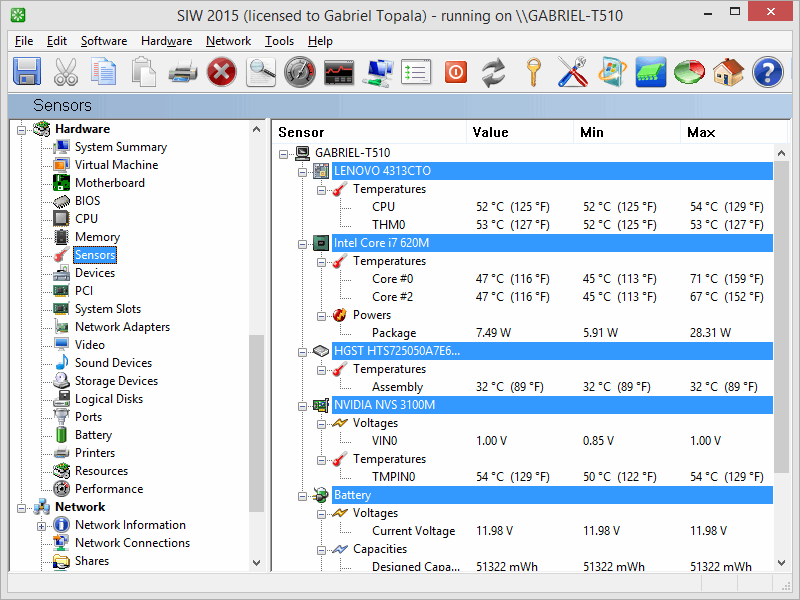Open the Save report tool
Image resolution: width=800 pixels, height=600 pixels.
tap(27, 72)
